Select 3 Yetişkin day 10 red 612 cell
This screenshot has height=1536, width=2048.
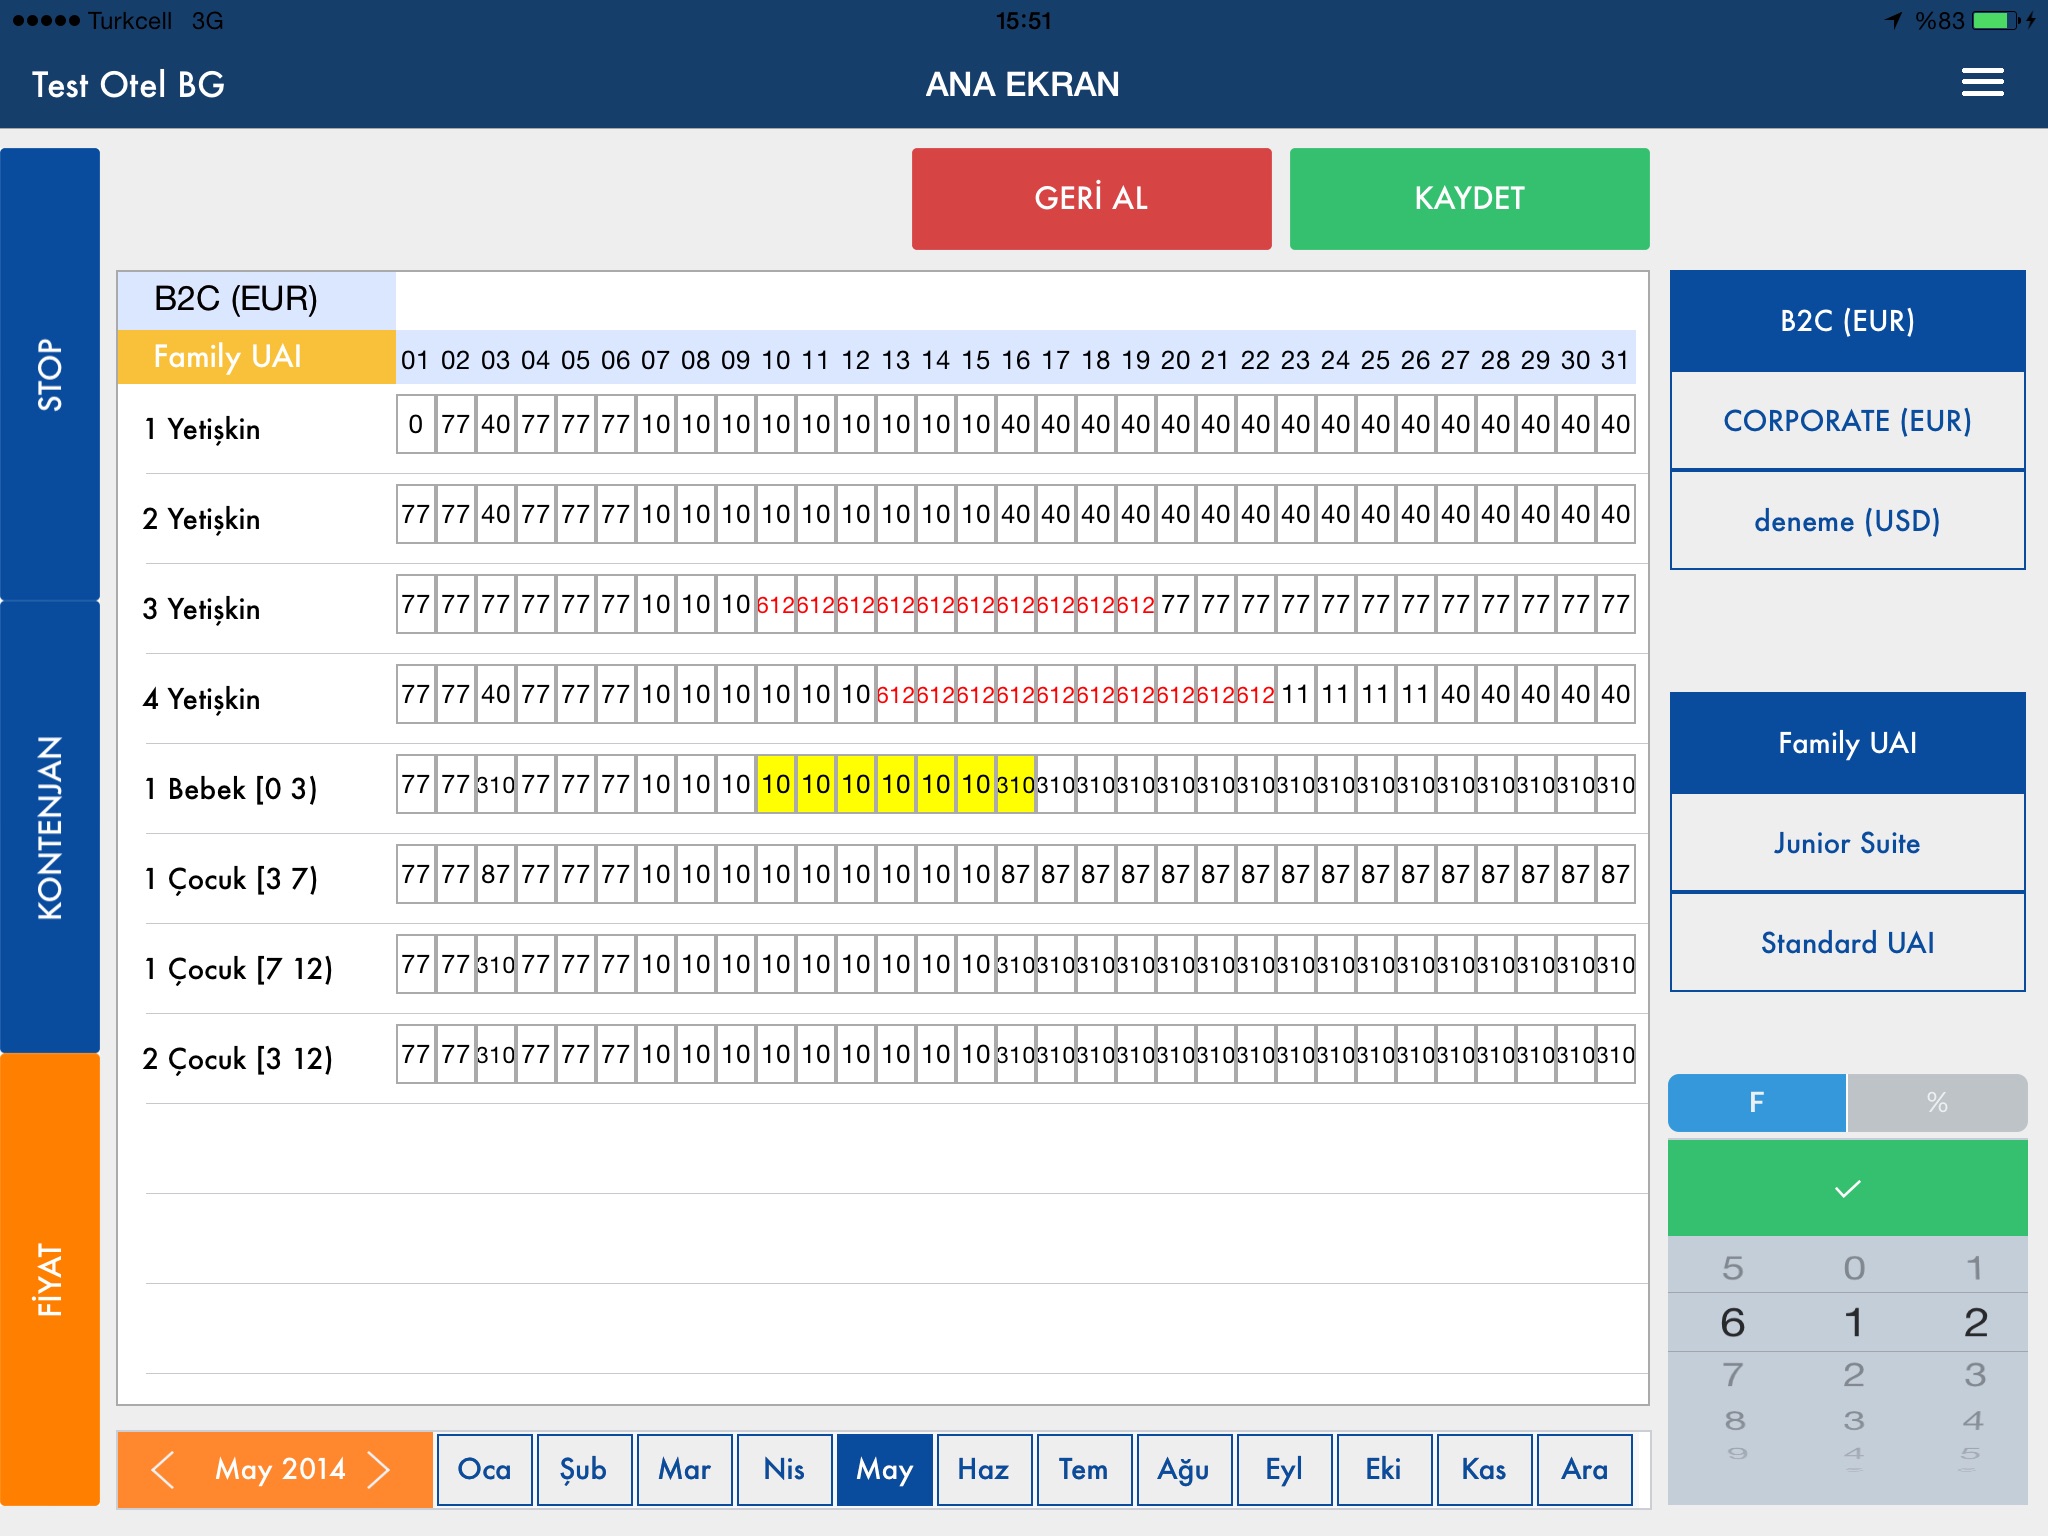pos(776,604)
